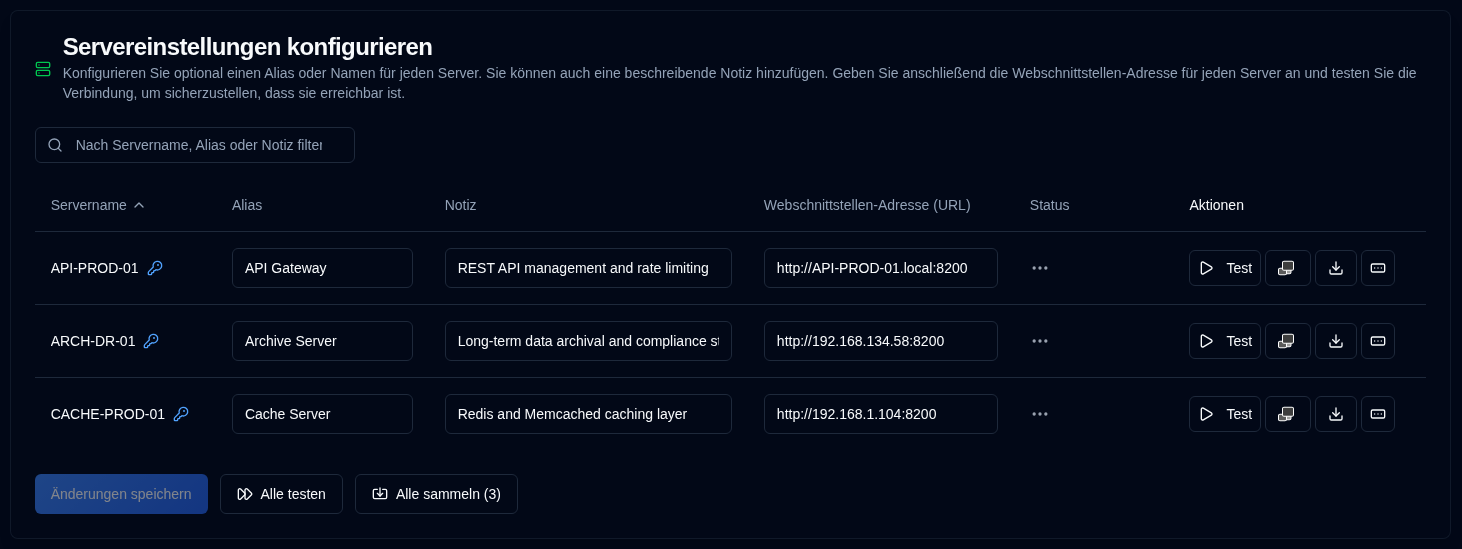The height and width of the screenshot is (549, 1462).
Task: Click the key icon next to ARCH-DR-01
Action: pos(151,341)
